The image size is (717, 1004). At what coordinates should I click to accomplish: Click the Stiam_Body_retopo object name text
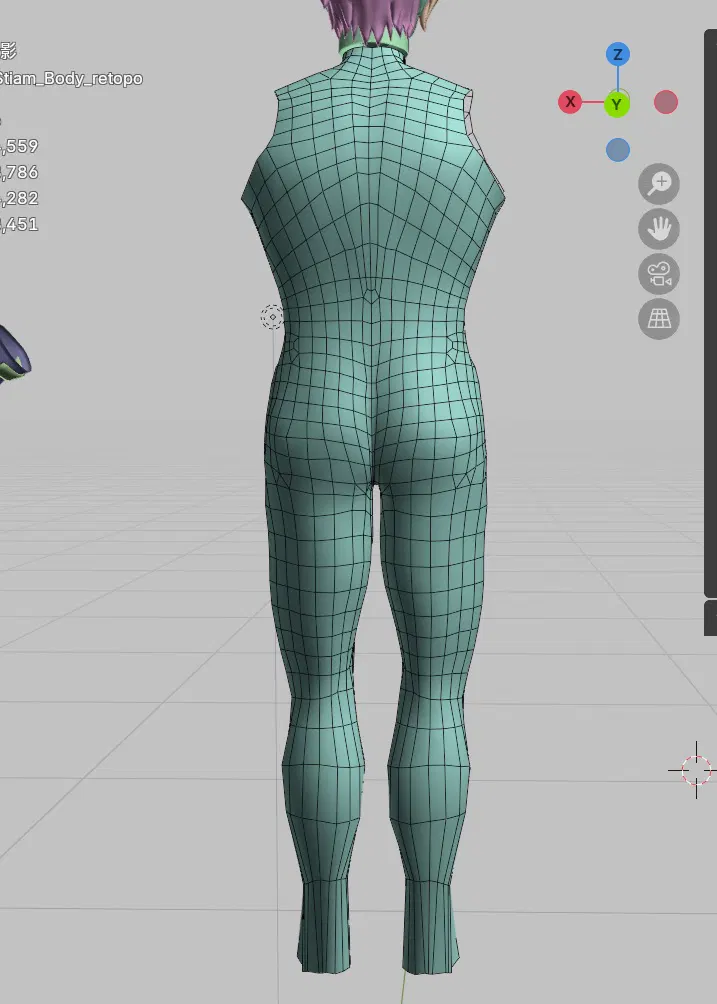point(72,78)
